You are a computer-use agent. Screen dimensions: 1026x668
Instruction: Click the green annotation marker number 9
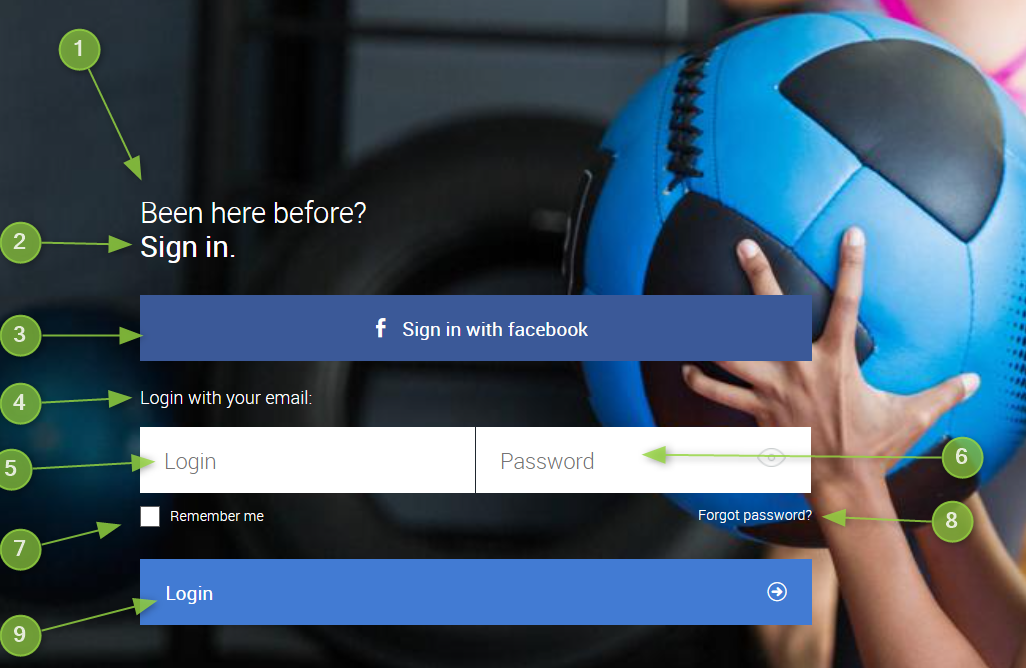tap(20, 634)
